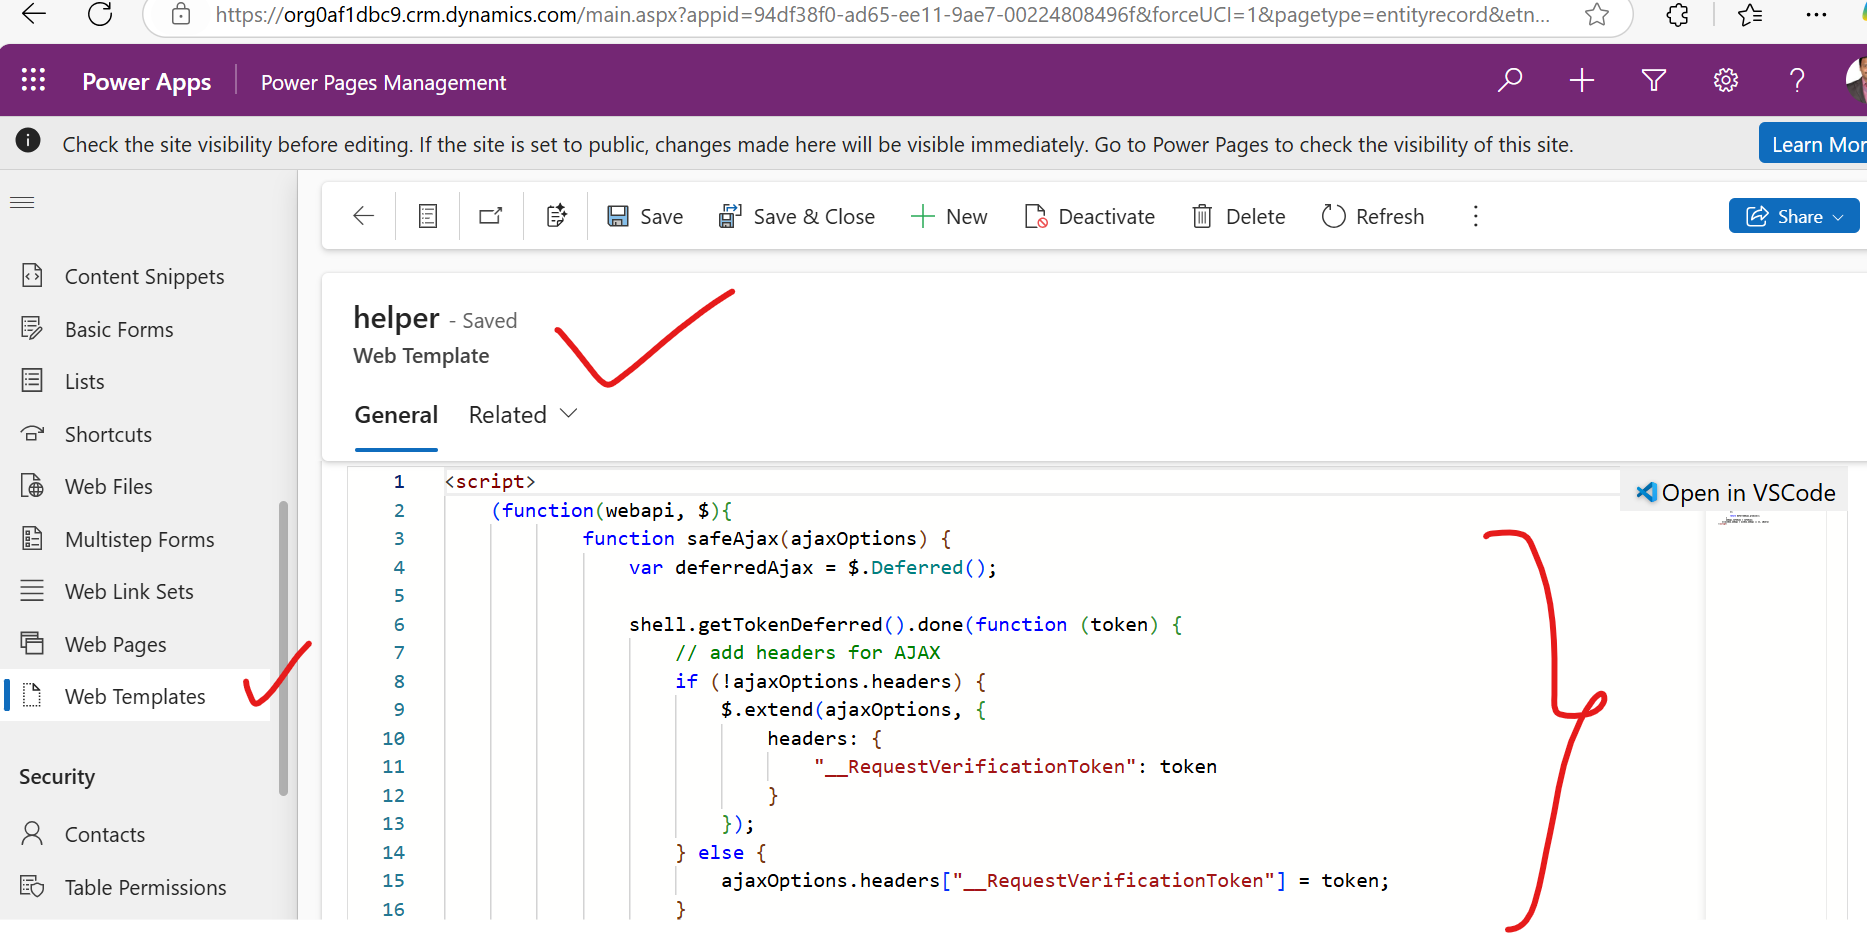Bookmark the page with the star icon
This screenshot has width=1867, height=934.
(1597, 15)
